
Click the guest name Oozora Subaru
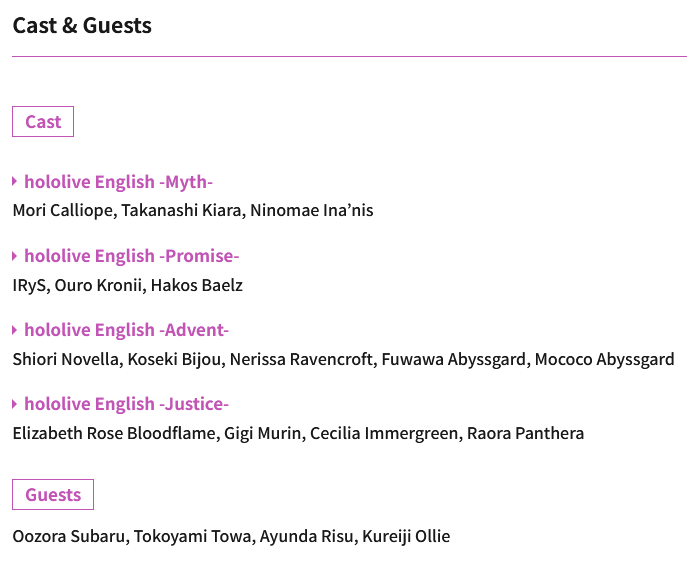click(x=69, y=536)
